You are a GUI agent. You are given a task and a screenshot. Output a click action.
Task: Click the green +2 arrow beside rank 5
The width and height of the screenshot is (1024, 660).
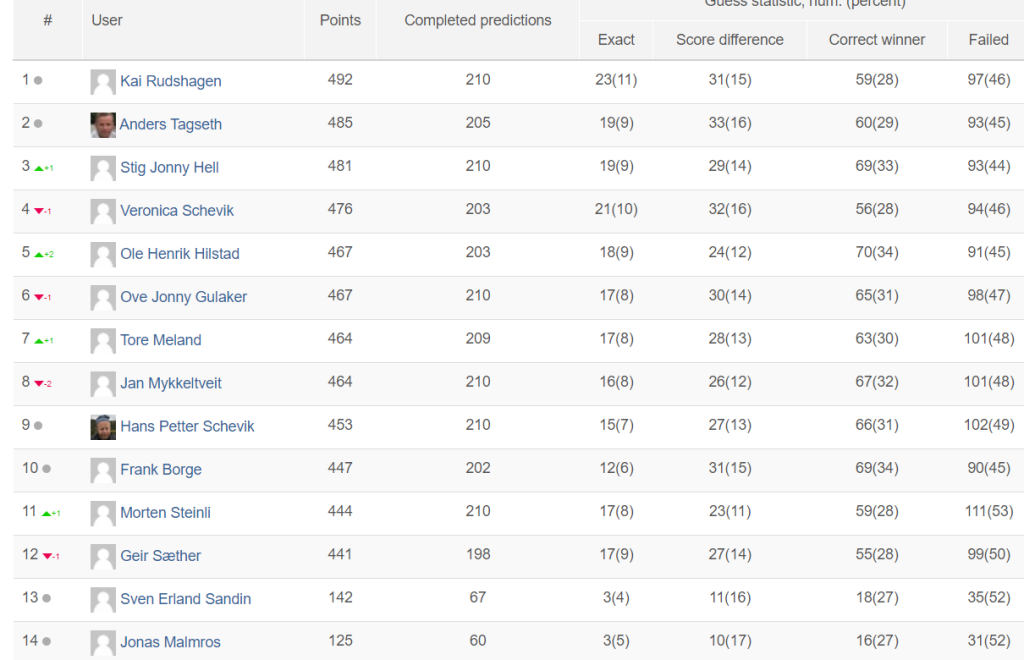(44, 254)
